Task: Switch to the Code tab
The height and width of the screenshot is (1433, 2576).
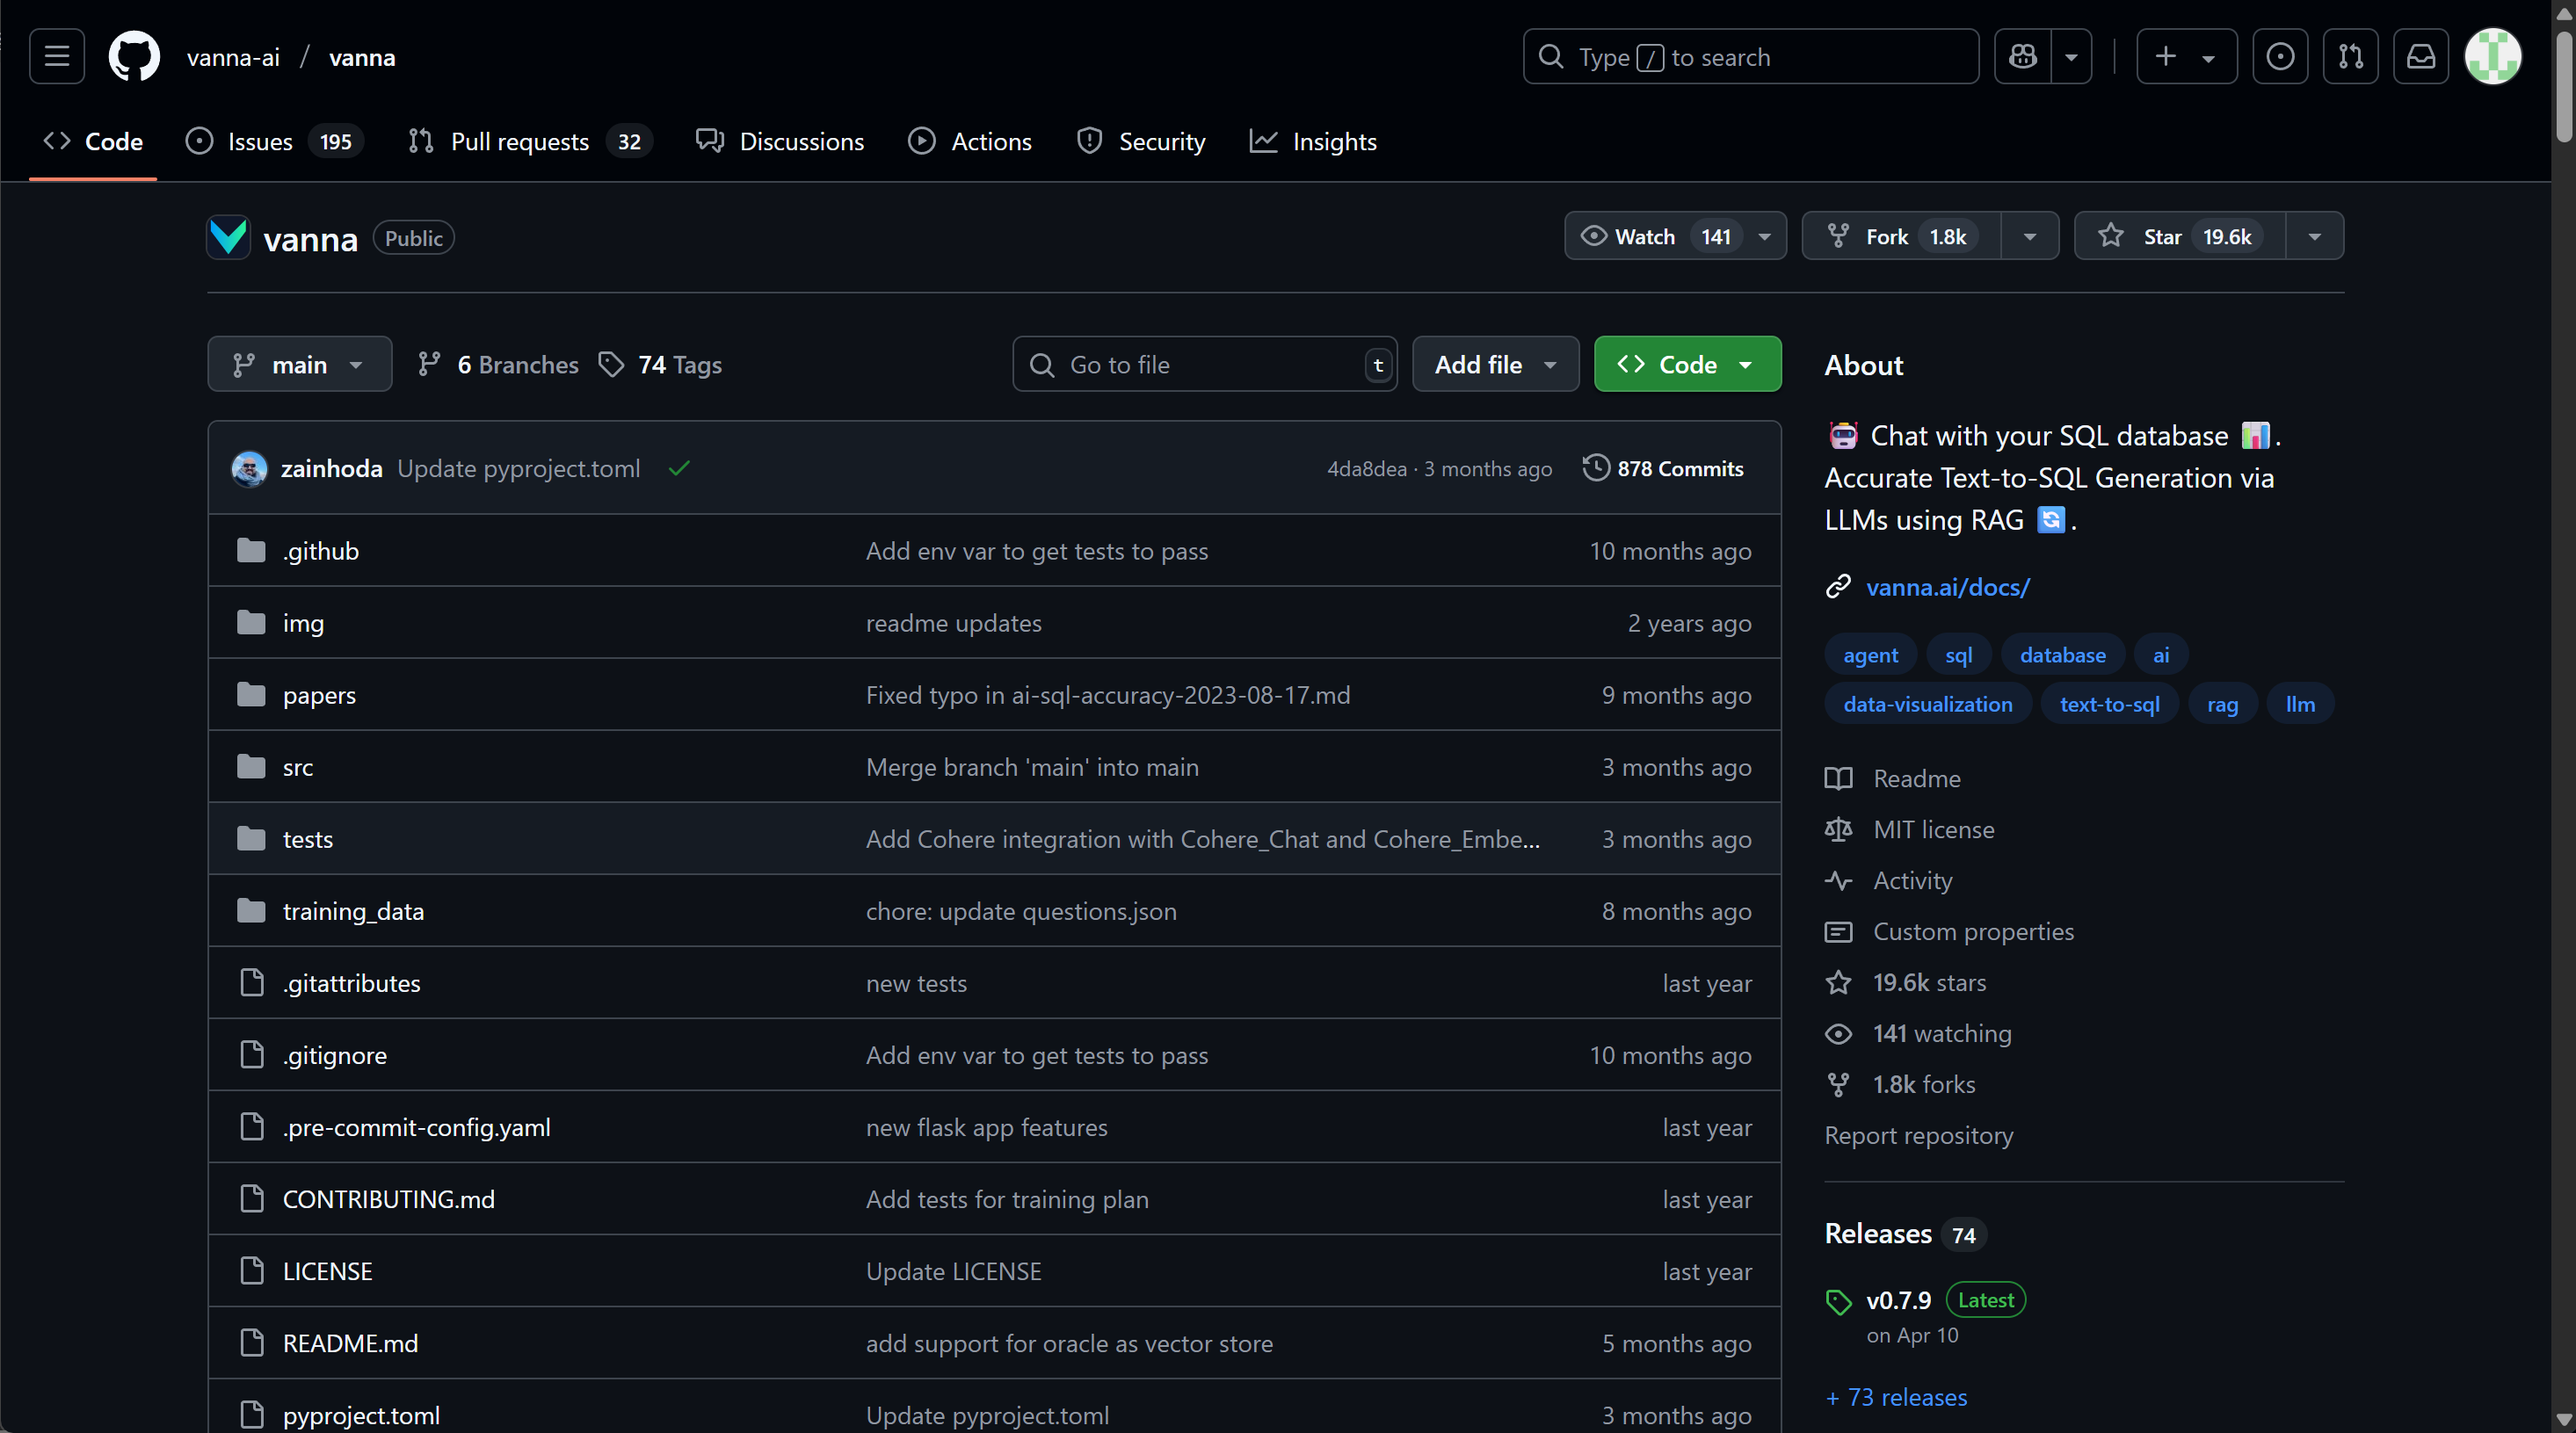Action: click(93, 142)
